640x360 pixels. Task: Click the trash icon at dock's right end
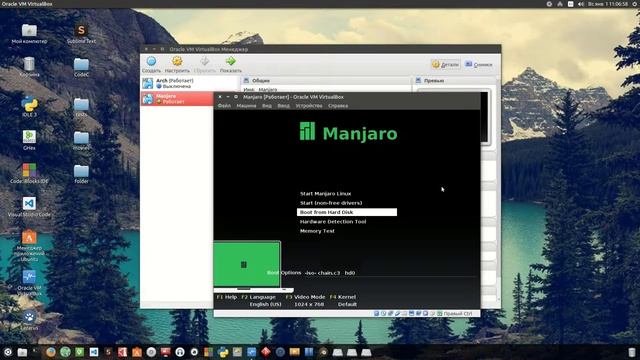point(631,352)
